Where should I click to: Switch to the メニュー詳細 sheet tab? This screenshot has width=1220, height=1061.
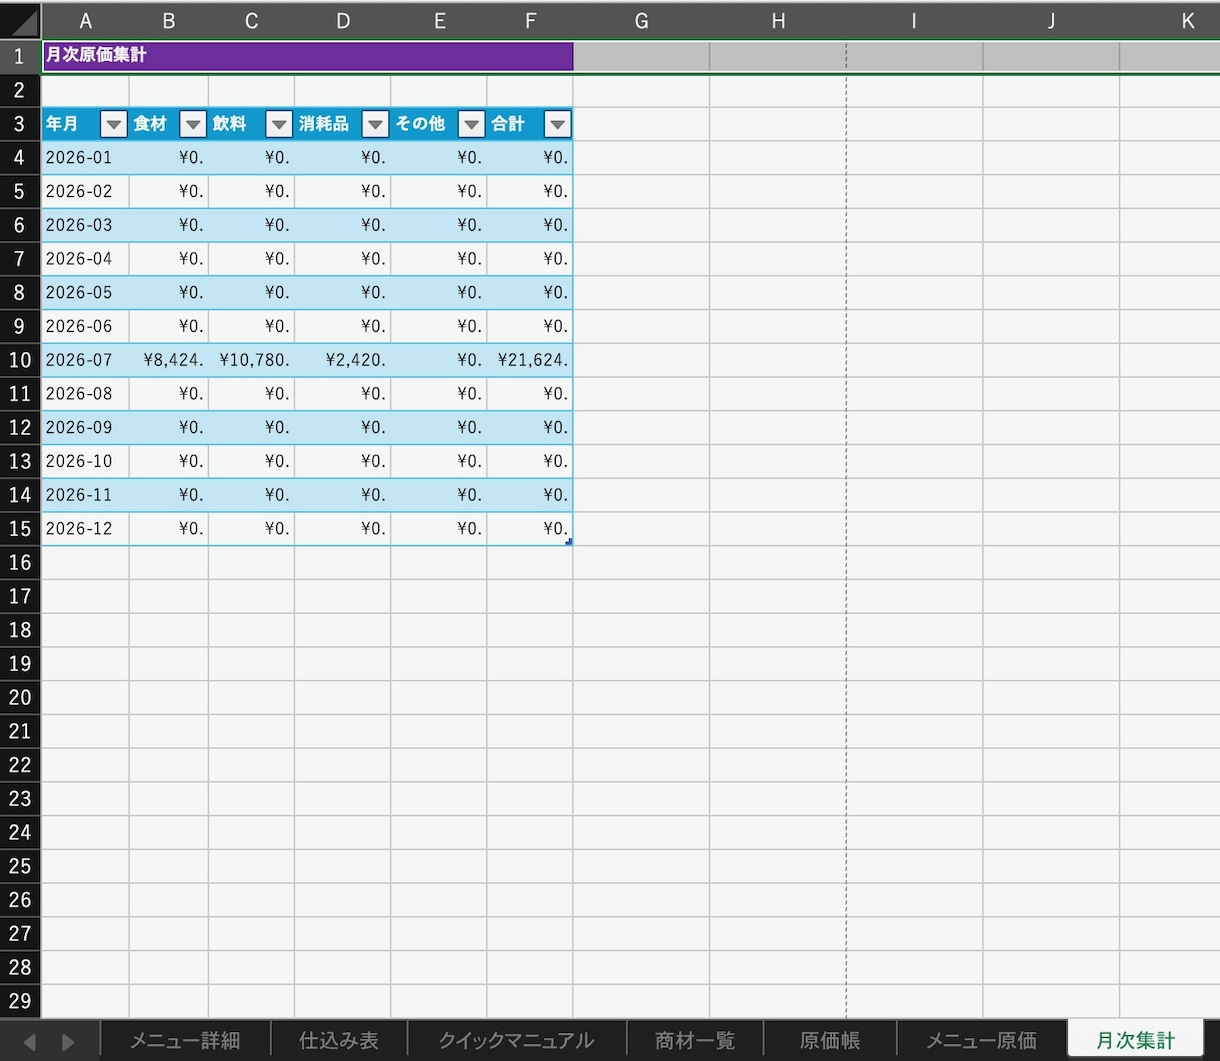pyautogui.click(x=185, y=1041)
